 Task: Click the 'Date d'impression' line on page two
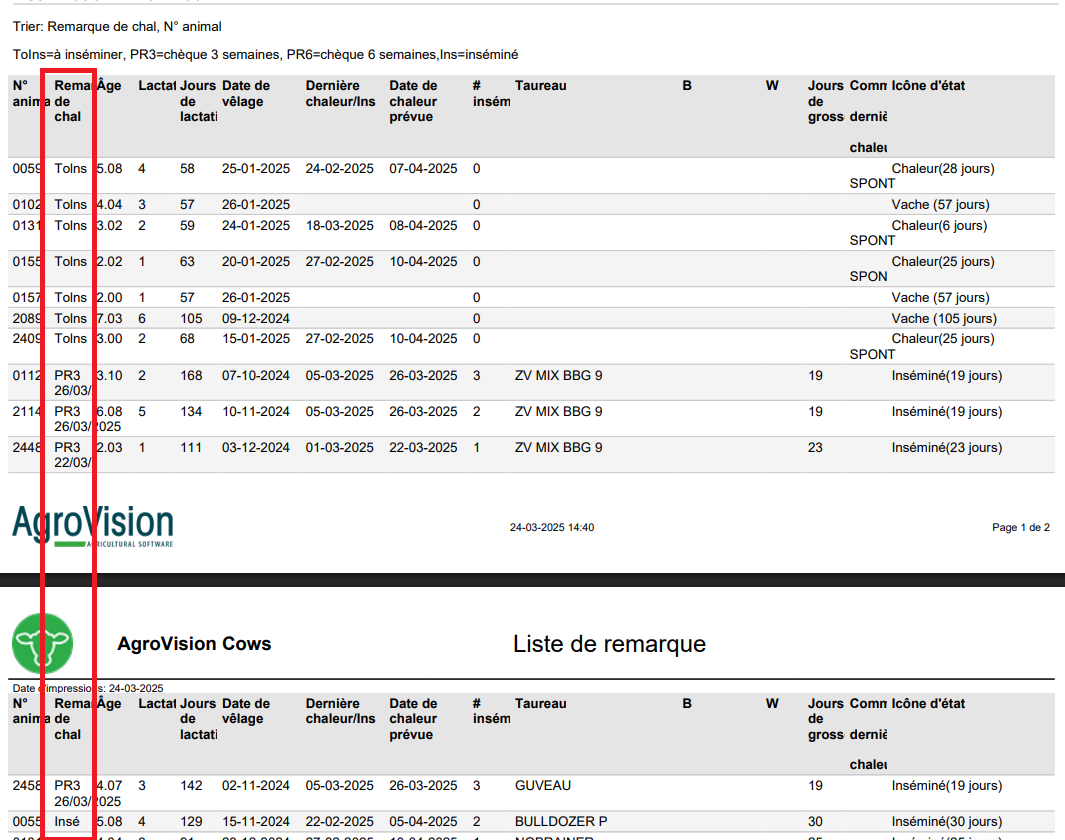88,688
